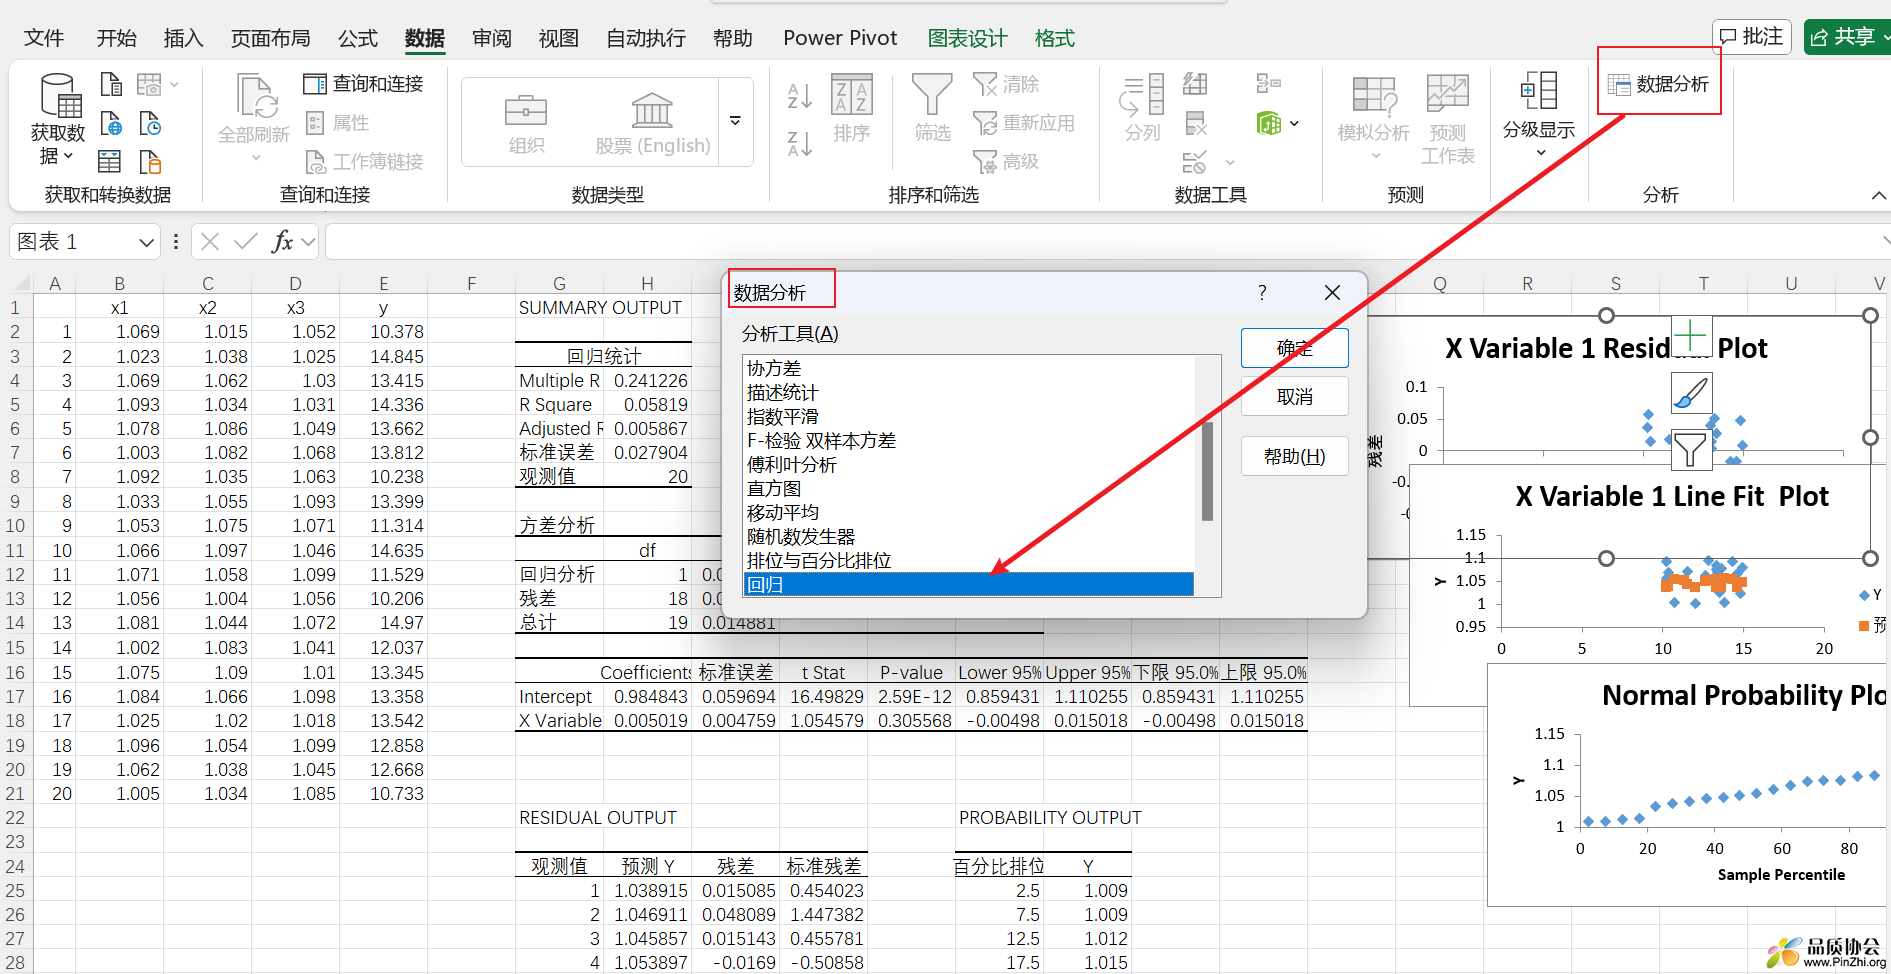Switch to the Insert (插入) tab

(183, 38)
